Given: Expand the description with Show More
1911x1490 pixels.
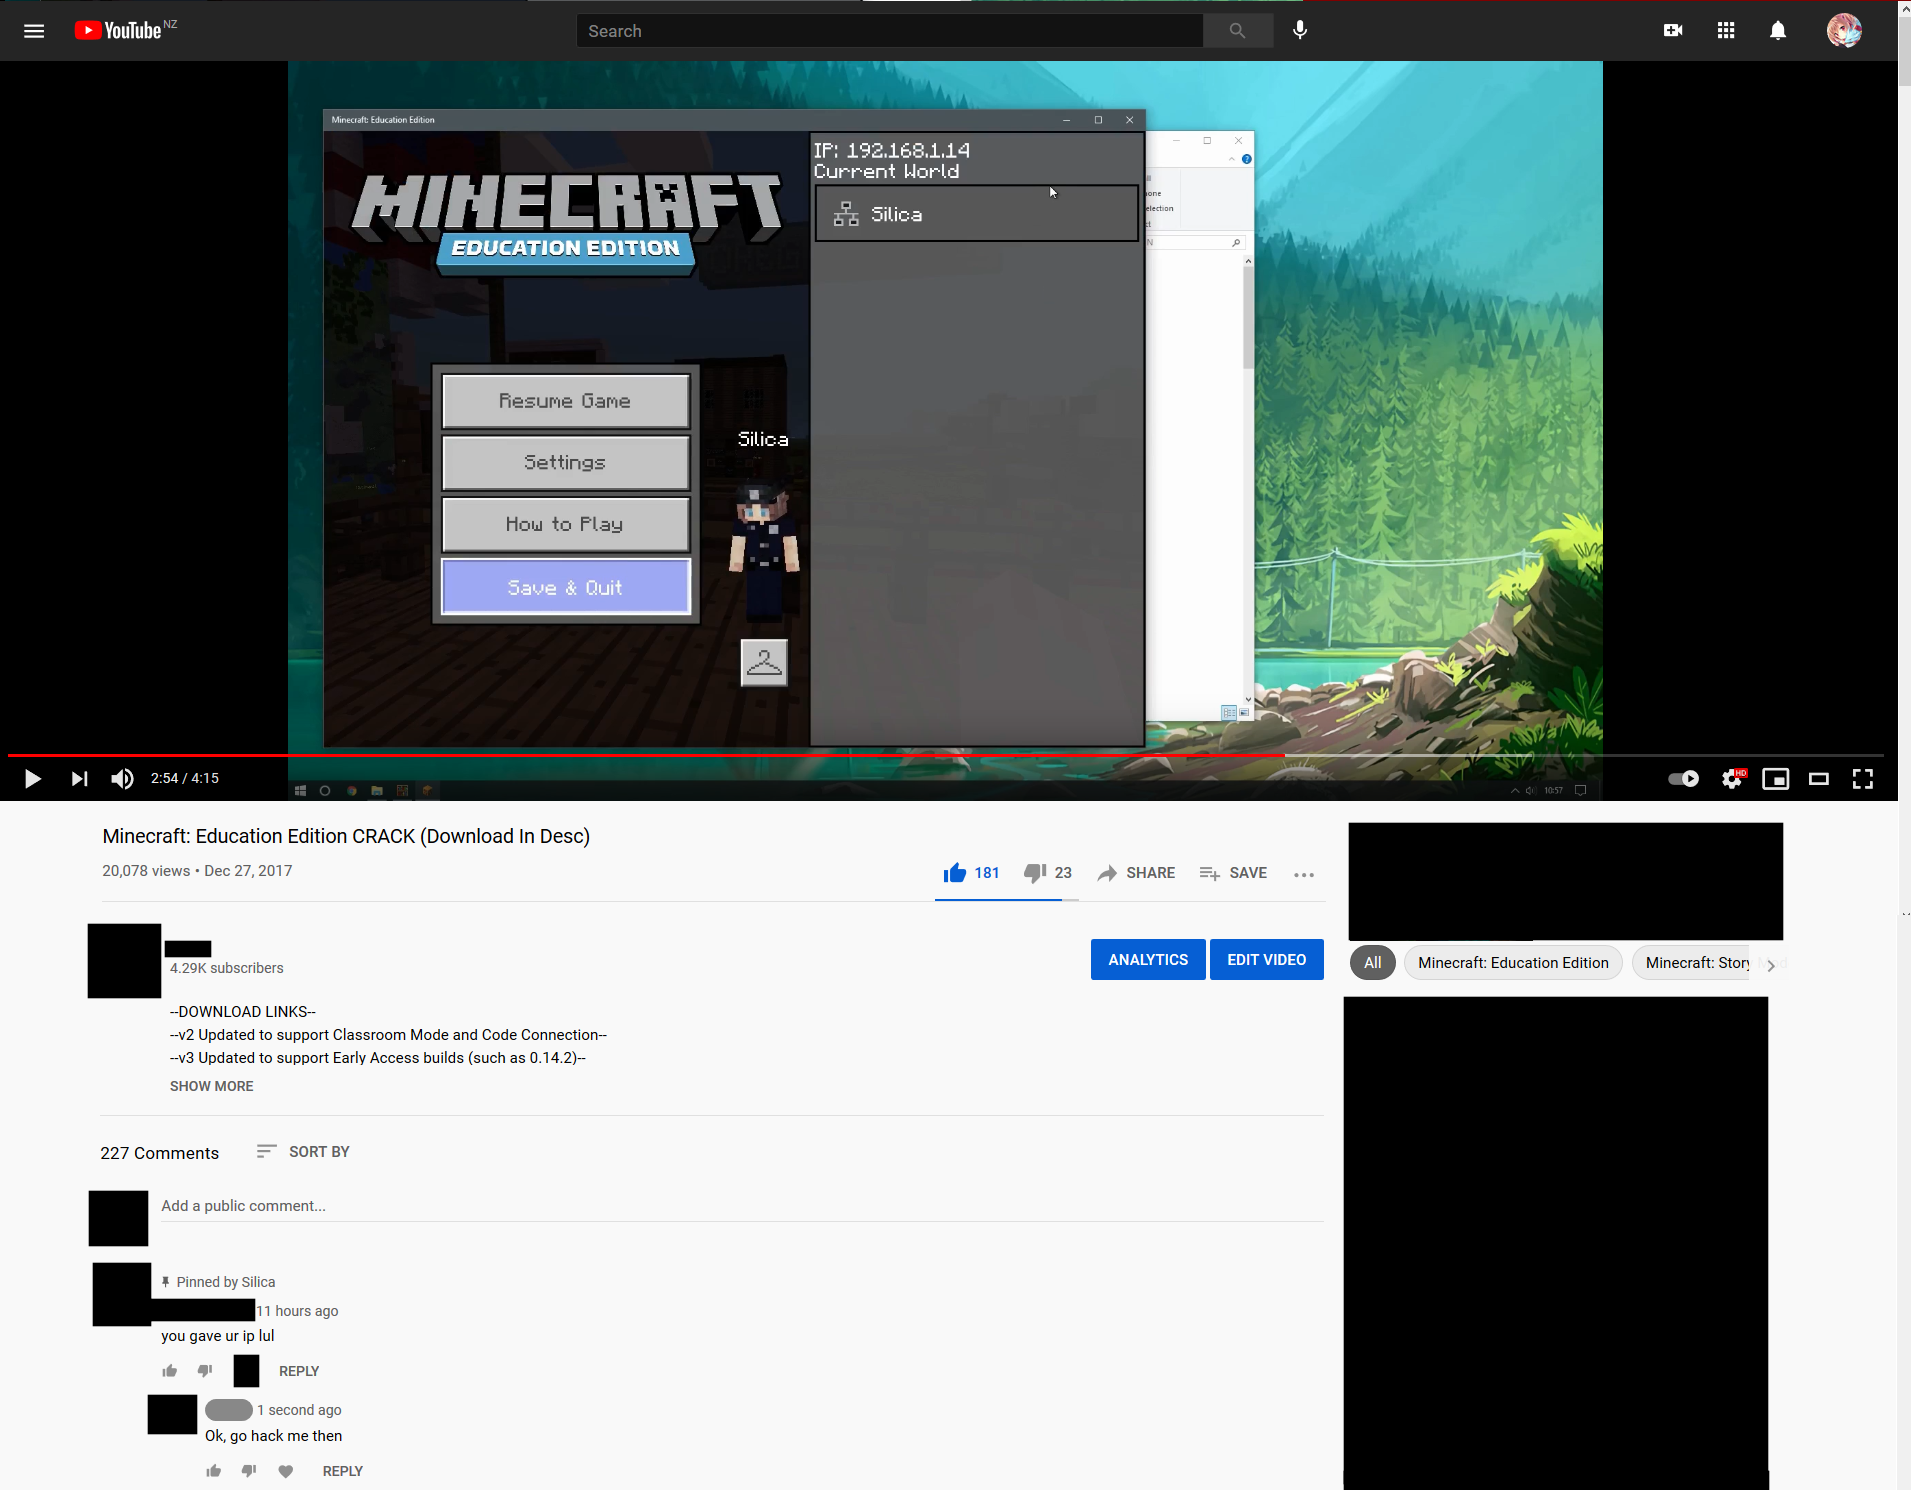Looking at the screenshot, I should (x=211, y=1085).
